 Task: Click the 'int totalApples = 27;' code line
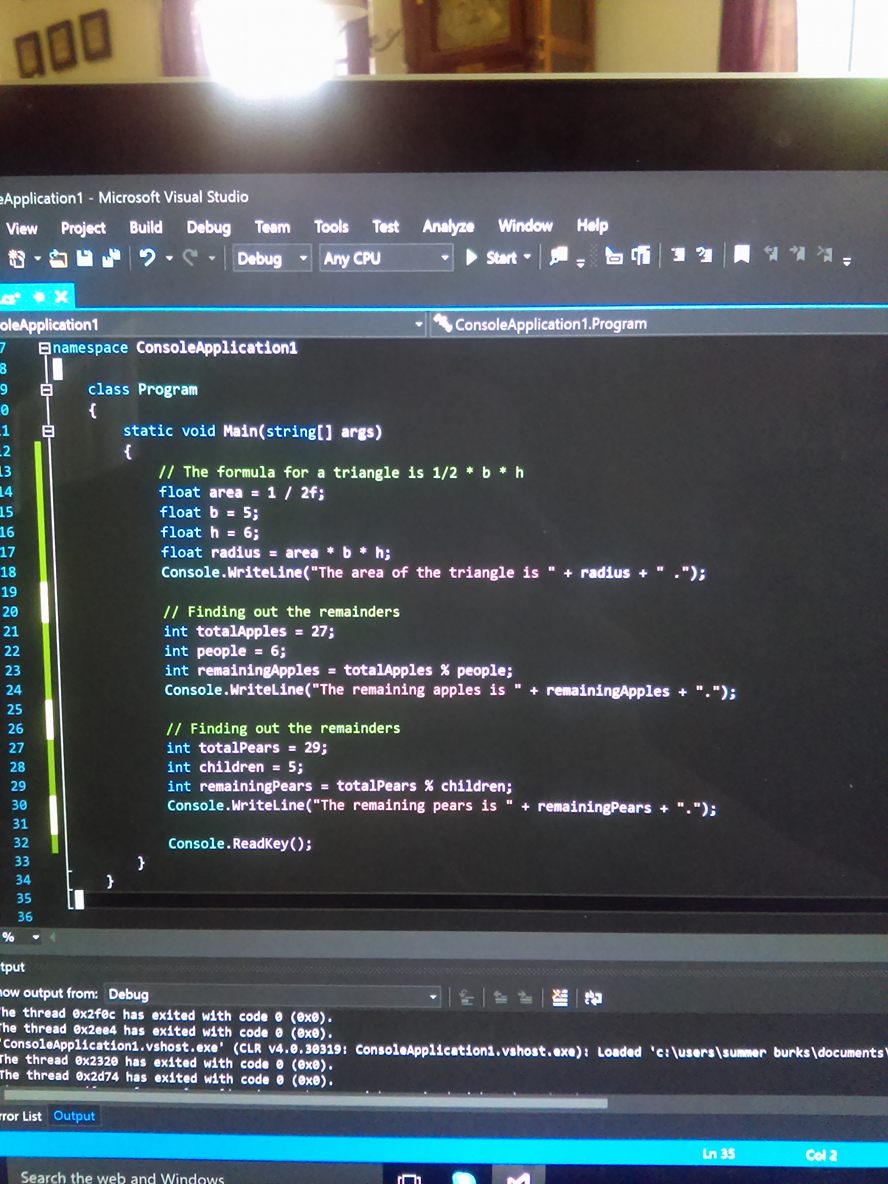coord(248,631)
